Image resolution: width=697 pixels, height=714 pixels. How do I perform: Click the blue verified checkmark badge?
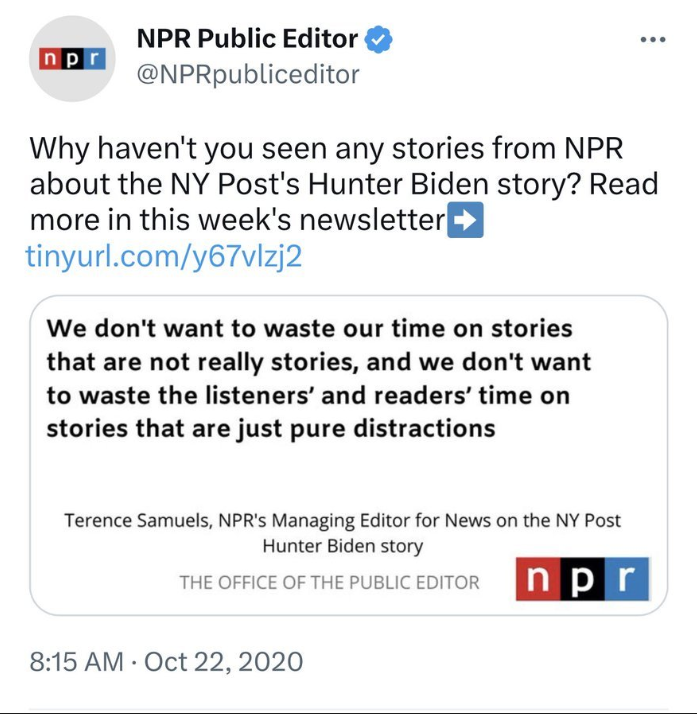[x=378, y=40]
